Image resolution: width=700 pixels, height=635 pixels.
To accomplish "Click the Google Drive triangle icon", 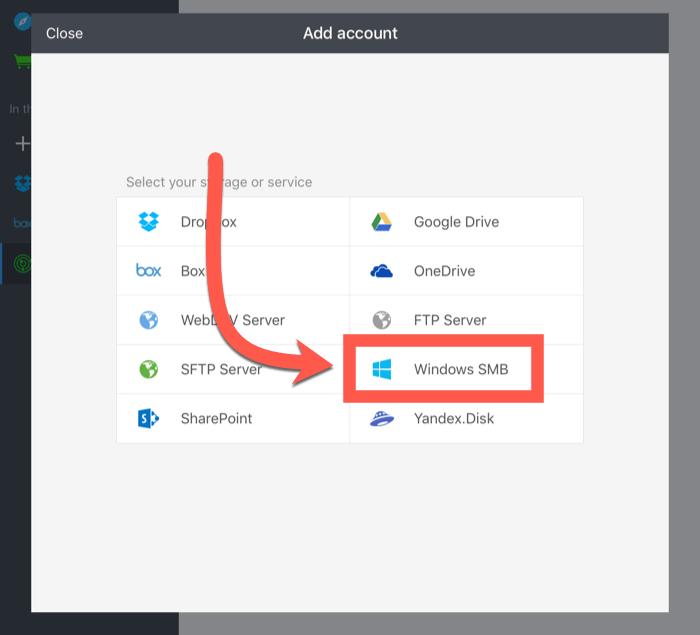I will click(x=382, y=222).
